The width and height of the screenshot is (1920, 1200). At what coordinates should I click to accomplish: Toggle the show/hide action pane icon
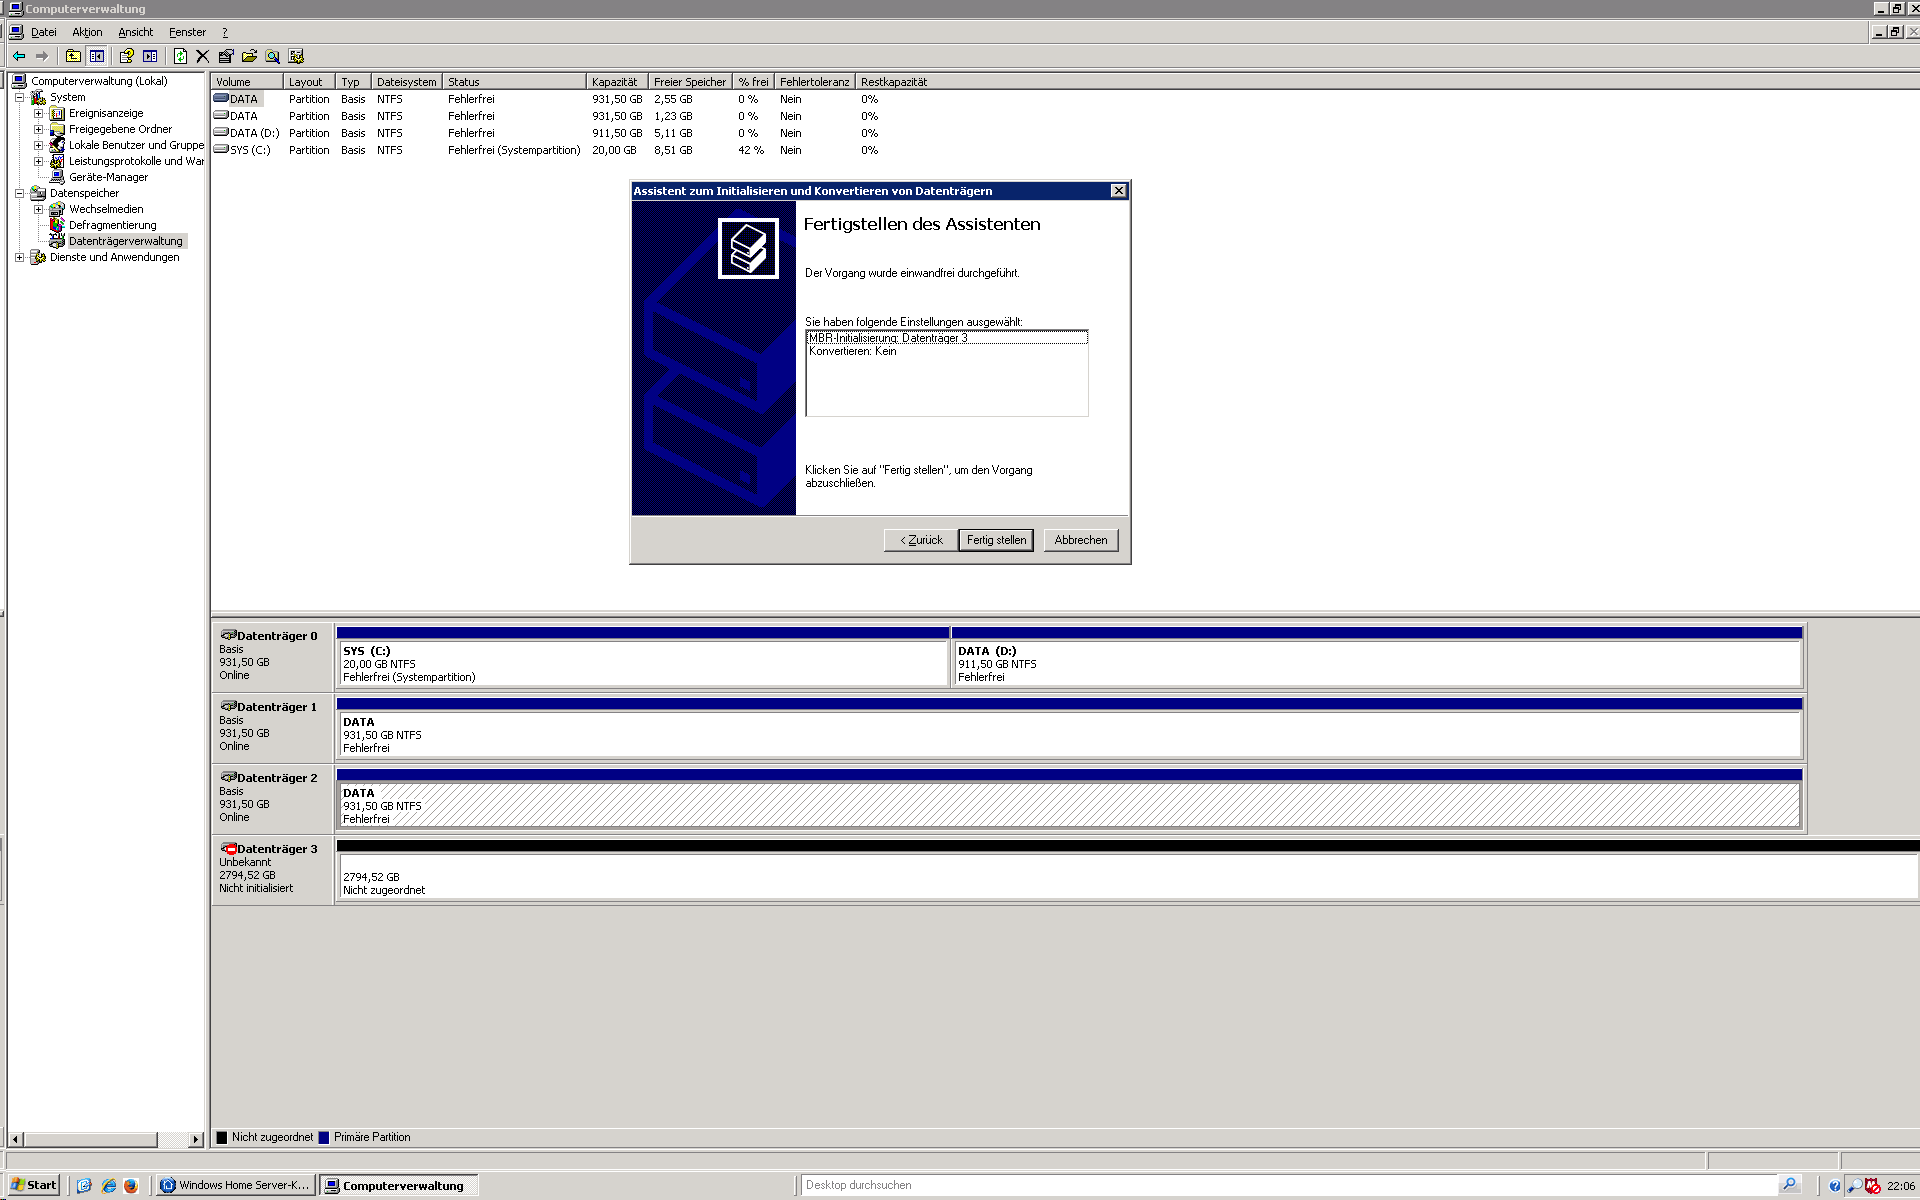coord(150,56)
